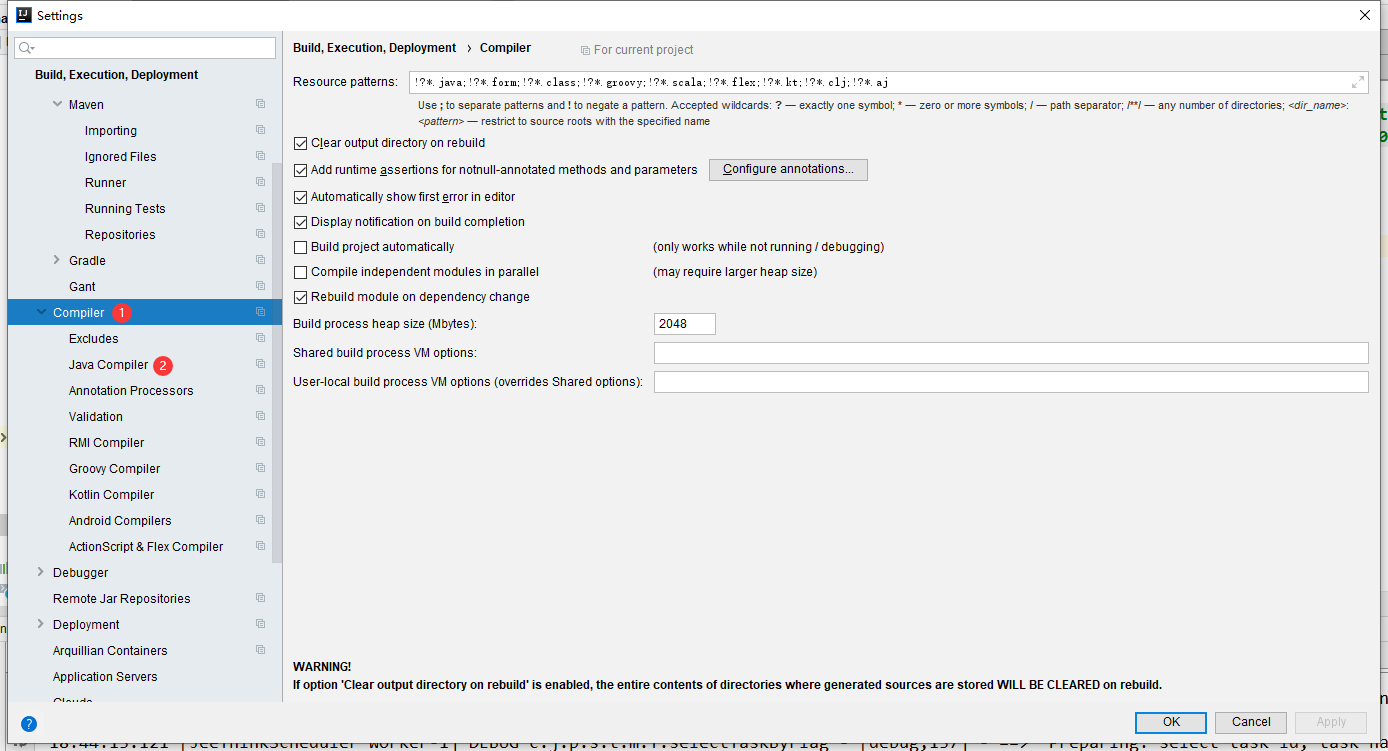Select Validation in the settings tree
1388x751 pixels.
pyautogui.click(x=96, y=417)
